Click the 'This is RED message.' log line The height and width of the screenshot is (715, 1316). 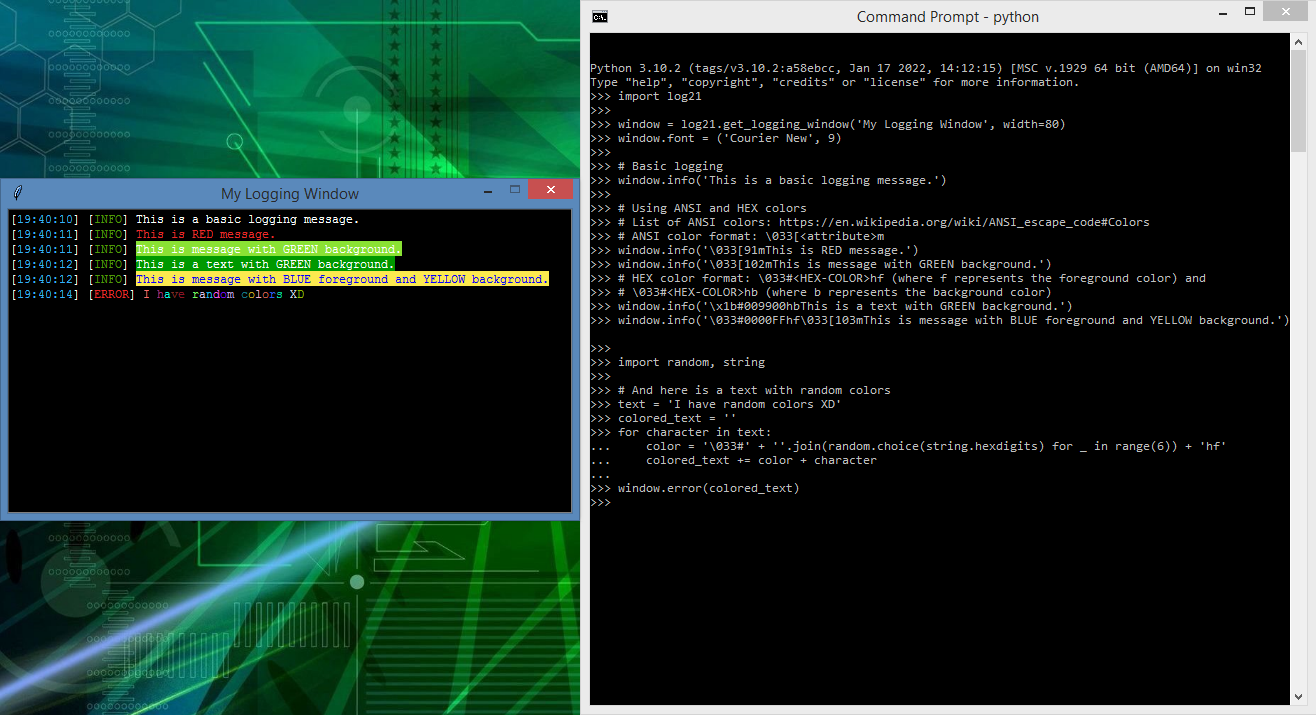tap(205, 234)
